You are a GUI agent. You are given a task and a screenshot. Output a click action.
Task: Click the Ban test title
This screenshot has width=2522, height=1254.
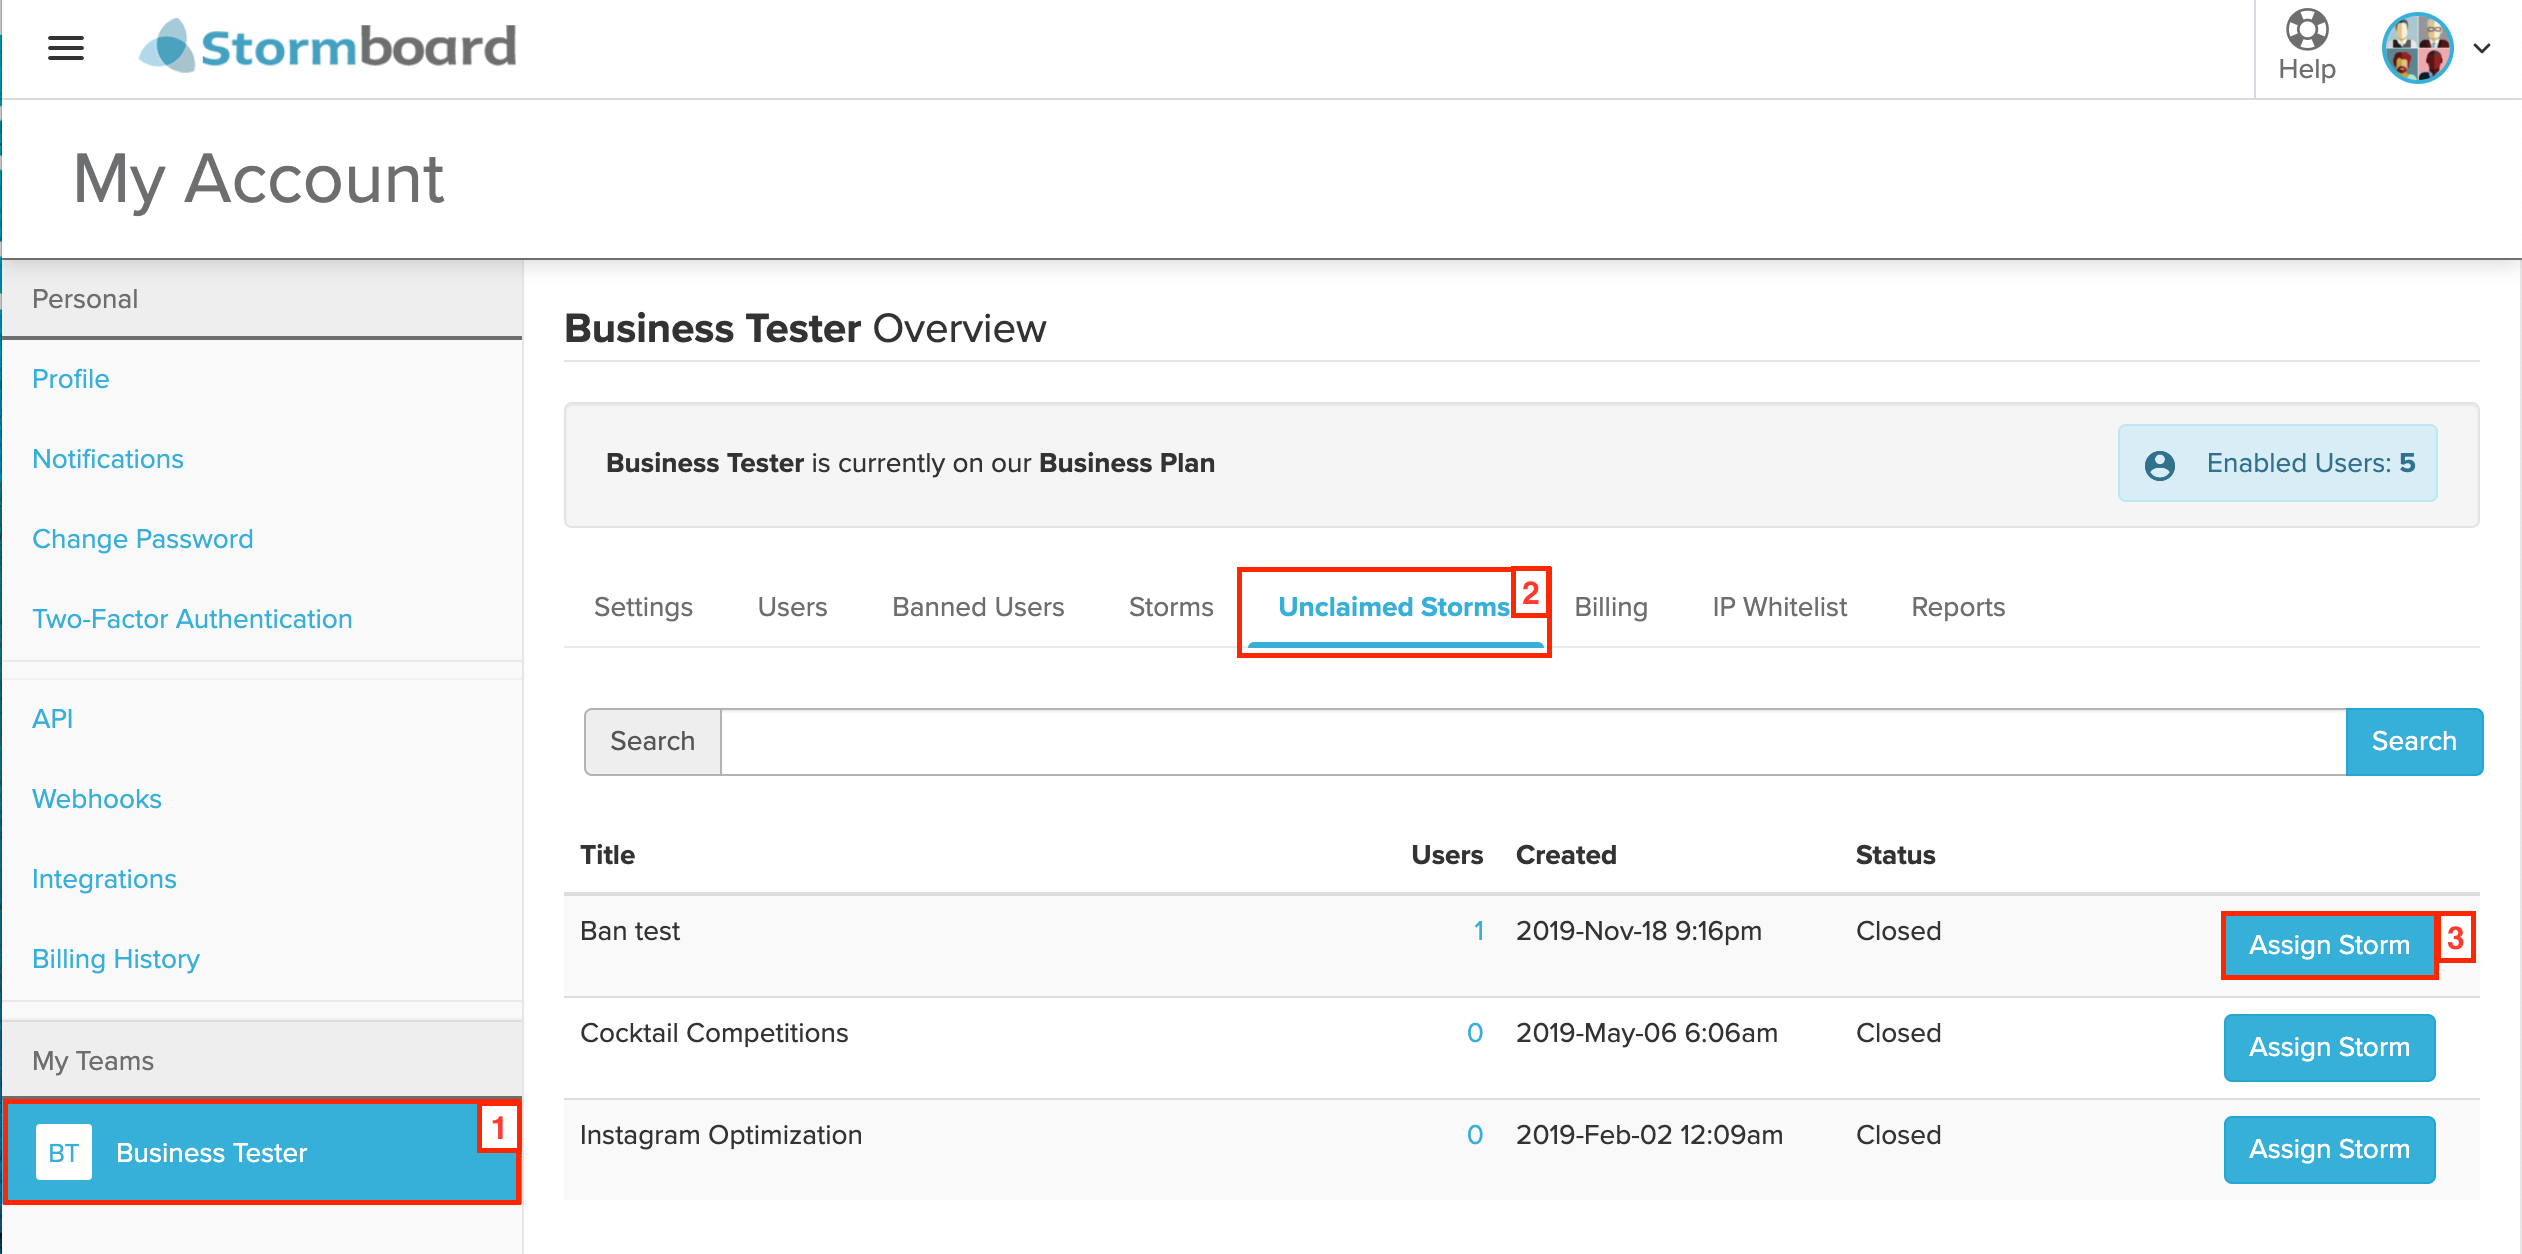[x=630, y=931]
